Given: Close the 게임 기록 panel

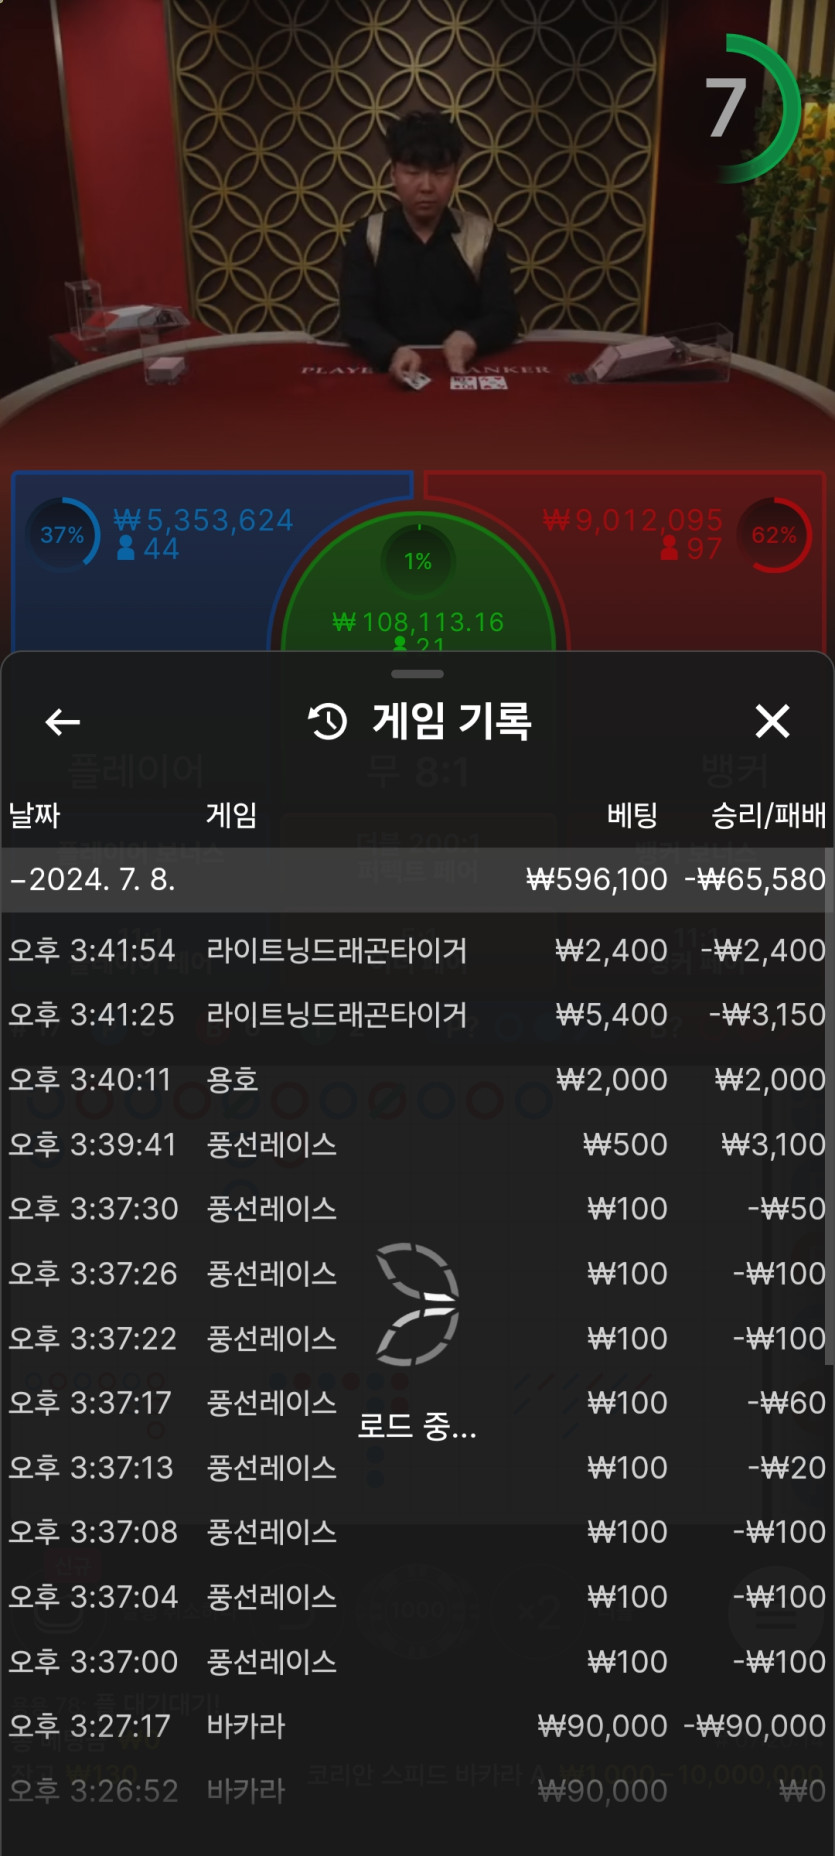Looking at the screenshot, I should point(772,721).
